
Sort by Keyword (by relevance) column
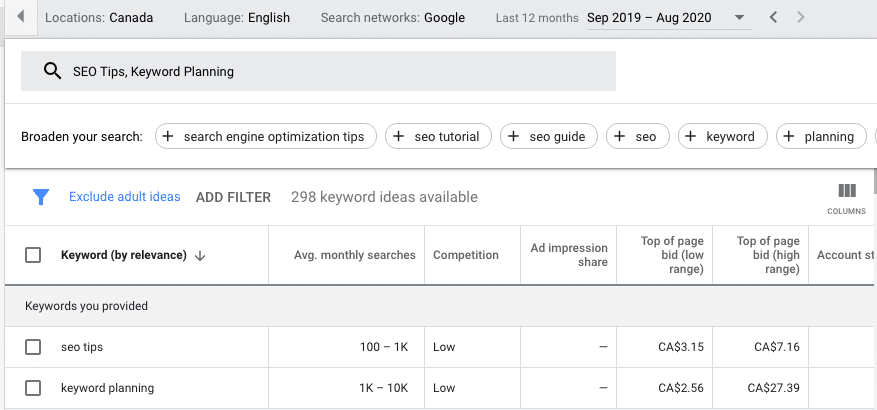tap(124, 255)
